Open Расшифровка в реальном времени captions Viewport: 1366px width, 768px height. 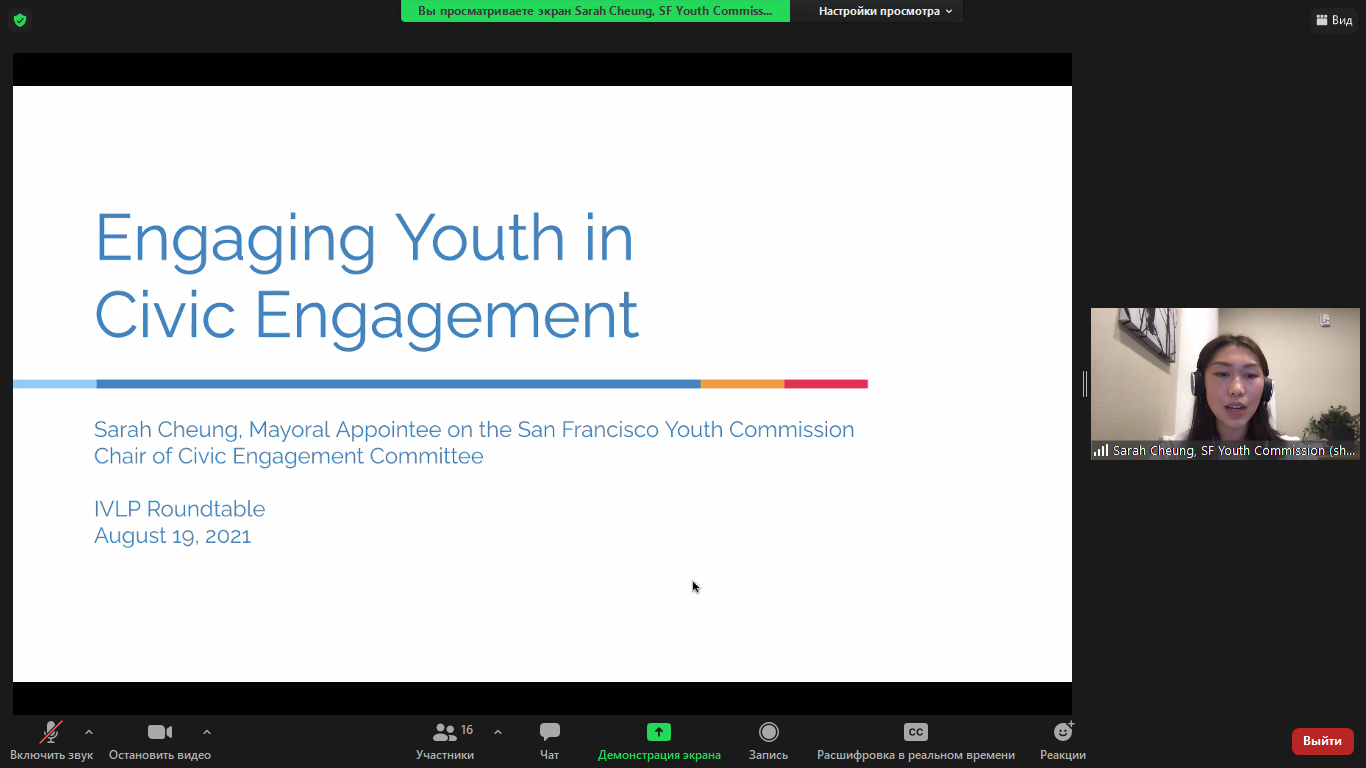point(916,742)
